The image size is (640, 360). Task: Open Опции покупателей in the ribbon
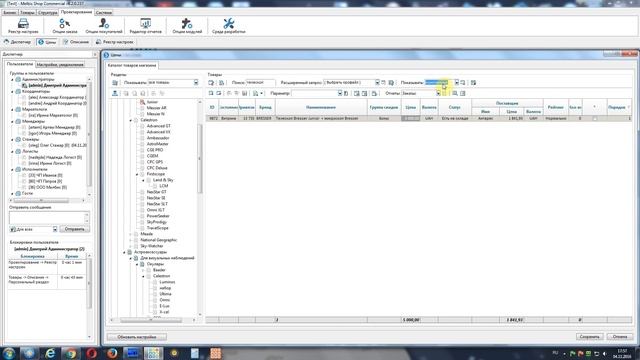click(x=104, y=26)
